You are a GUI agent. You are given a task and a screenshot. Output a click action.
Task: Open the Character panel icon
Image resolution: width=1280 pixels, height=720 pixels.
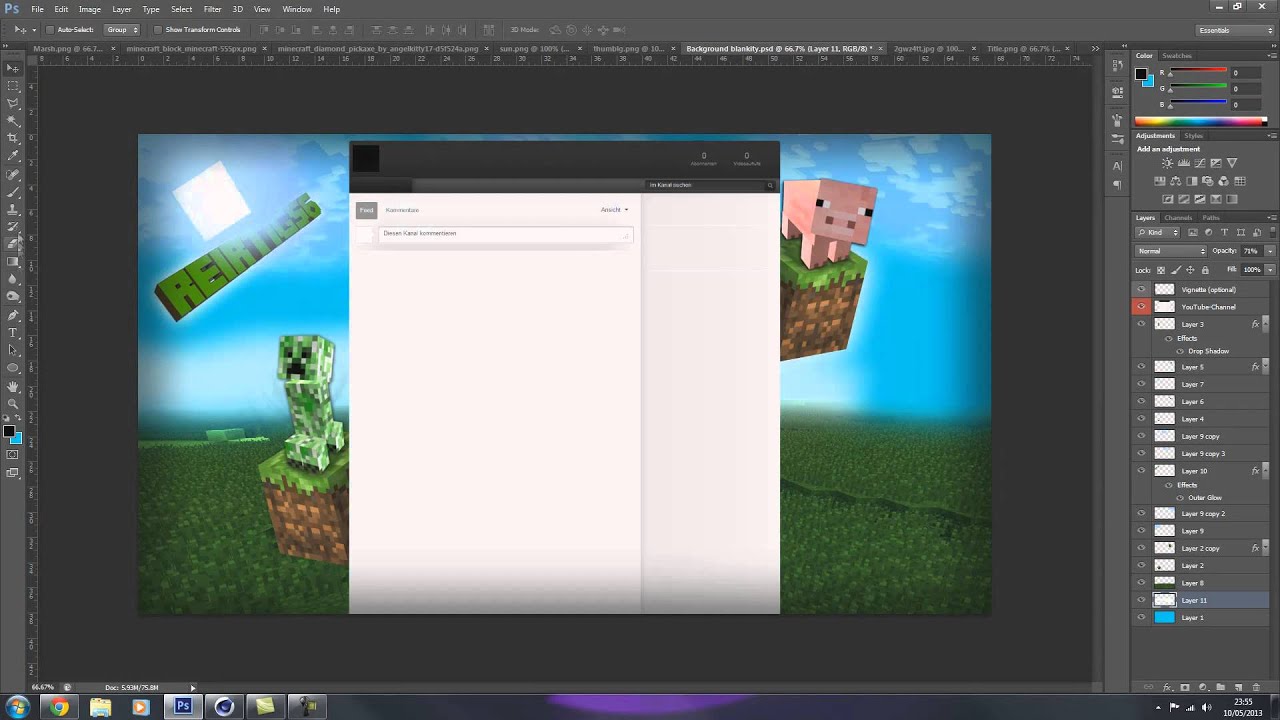coord(1117,165)
